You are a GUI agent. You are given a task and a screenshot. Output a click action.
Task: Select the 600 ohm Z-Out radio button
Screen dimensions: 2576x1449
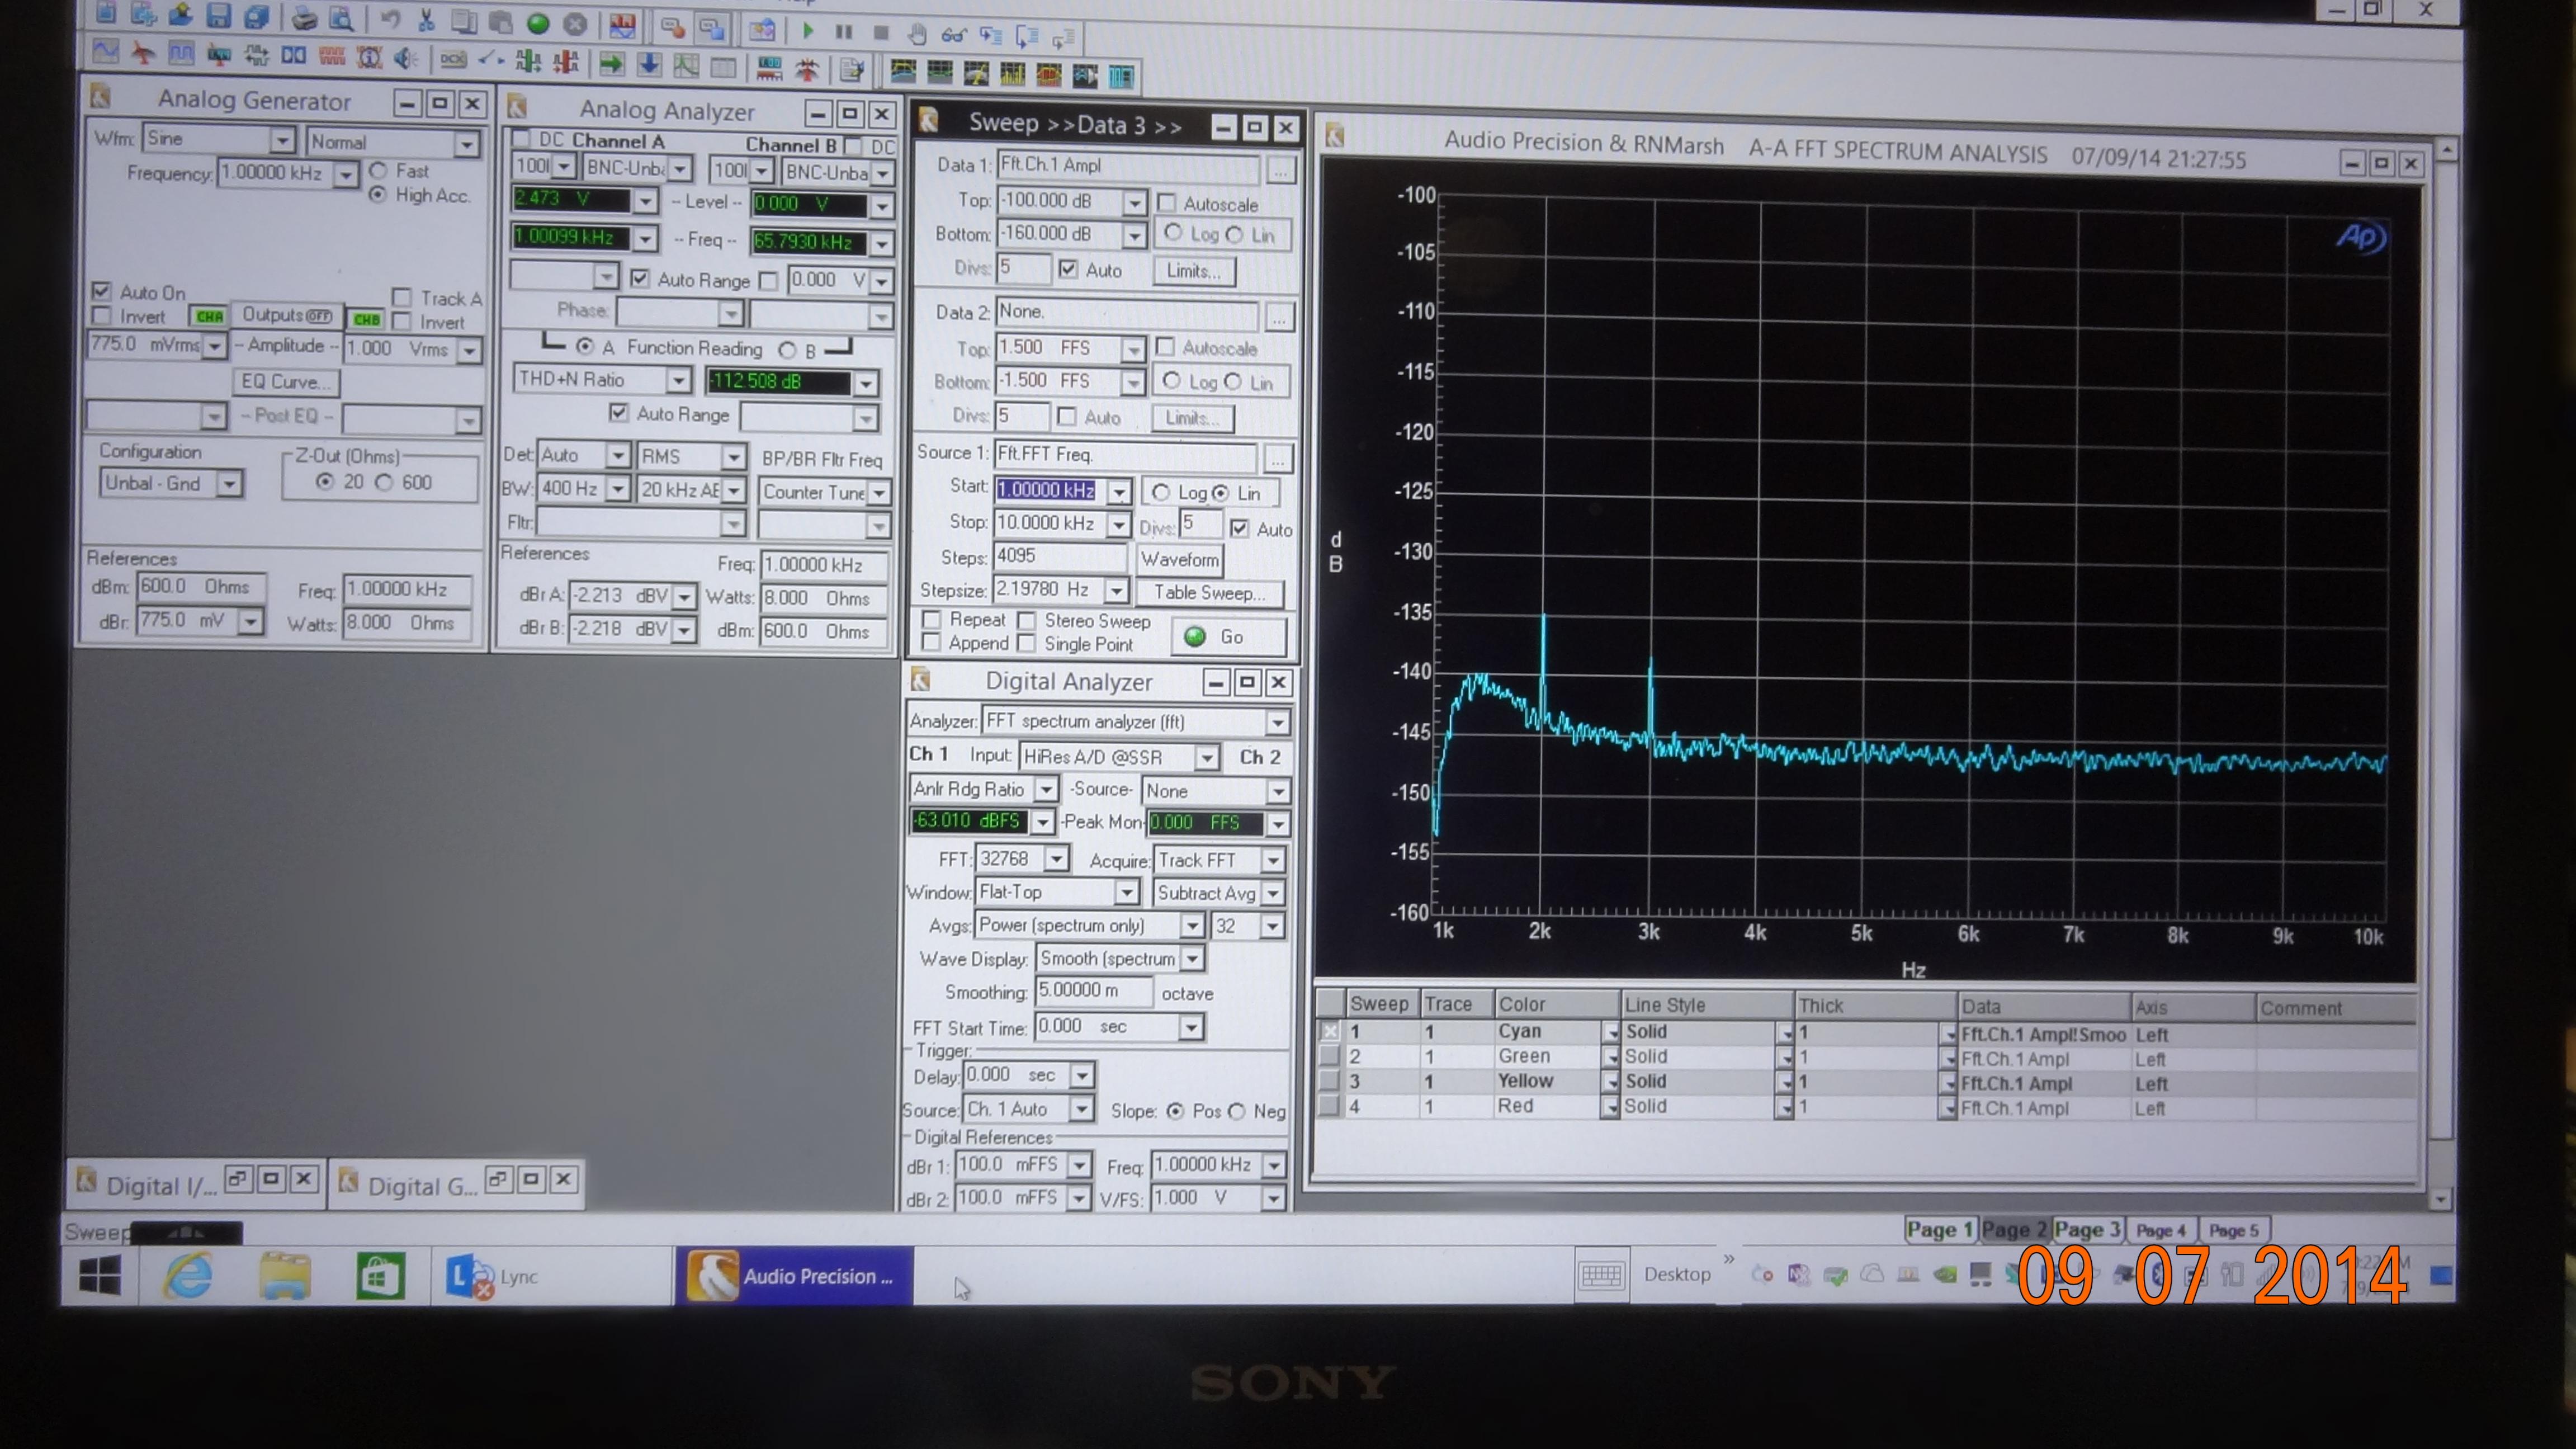click(x=384, y=482)
